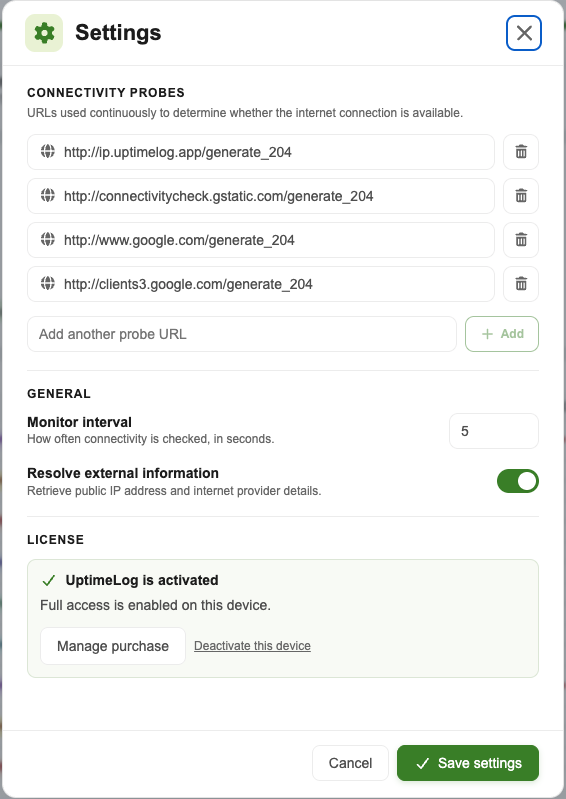Focus the Add another probe URL field
This screenshot has width=566, height=799.
(x=242, y=334)
